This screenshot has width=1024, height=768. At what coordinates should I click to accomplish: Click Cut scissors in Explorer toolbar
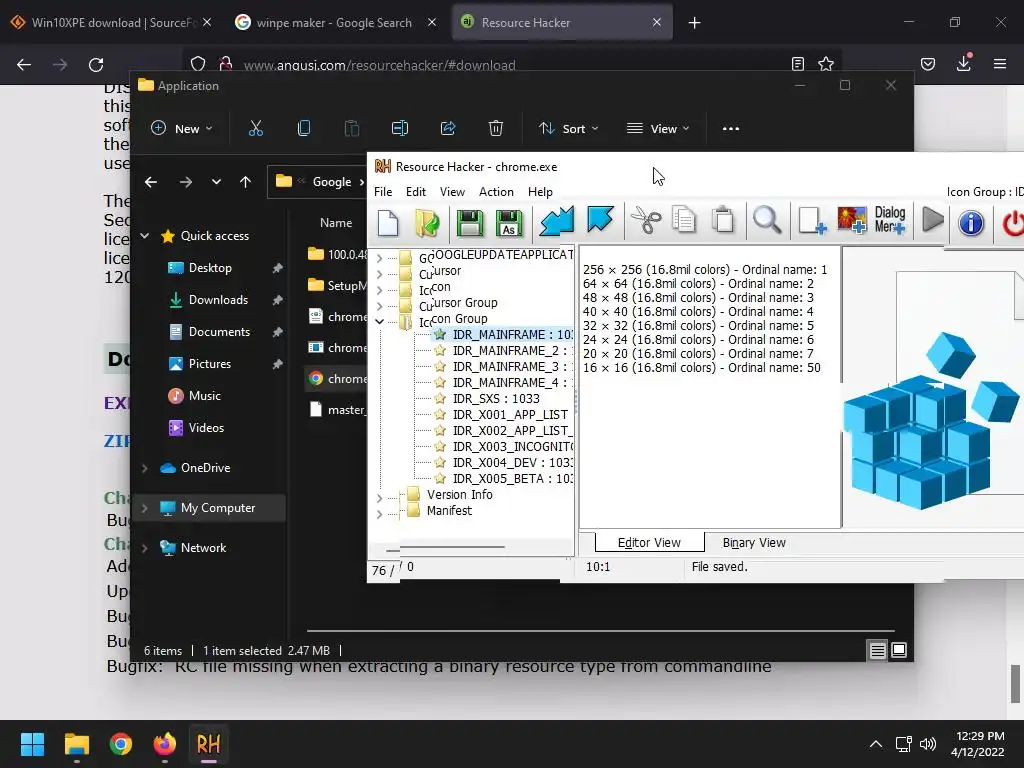pyautogui.click(x=256, y=129)
